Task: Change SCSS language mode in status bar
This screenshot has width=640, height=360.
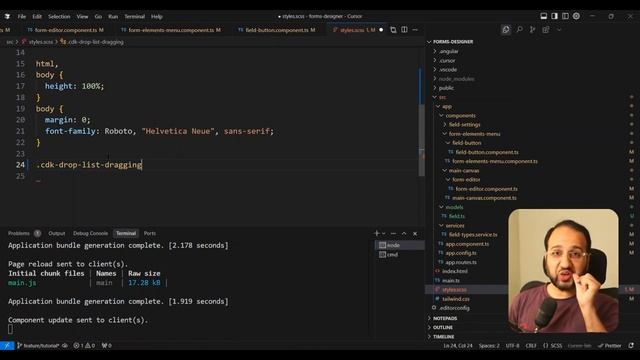Action: tap(556, 346)
